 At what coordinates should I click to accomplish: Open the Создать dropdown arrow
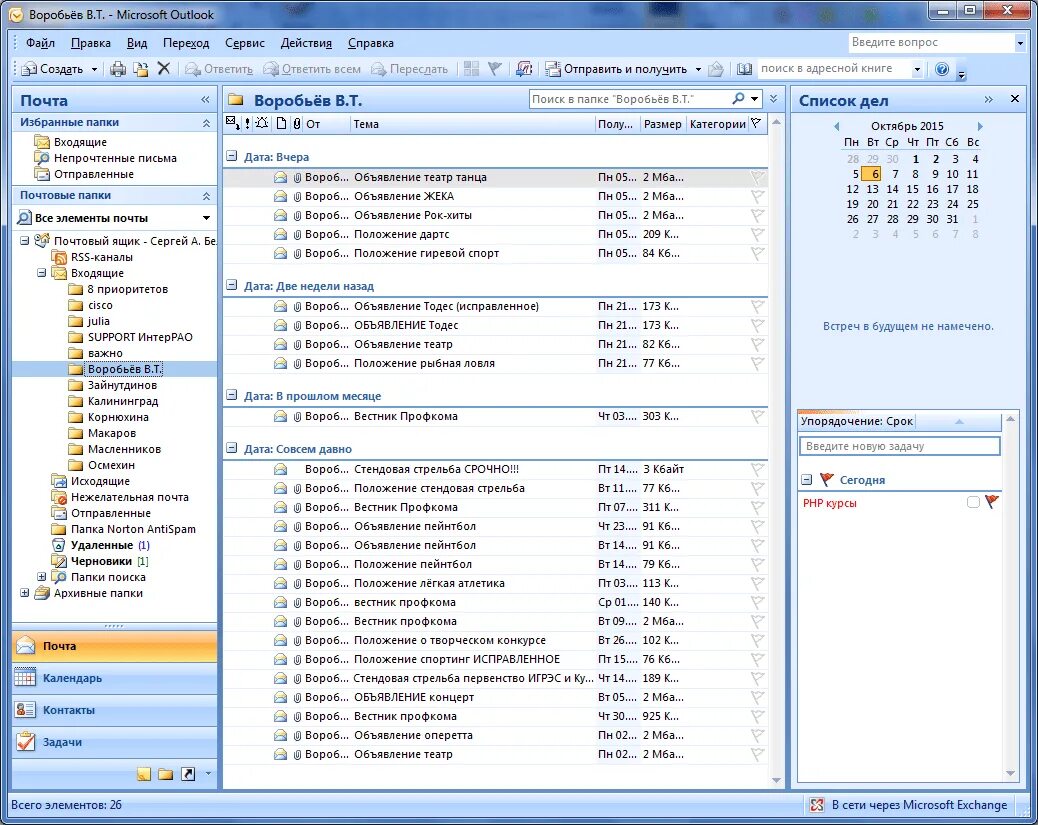[x=94, y=69]
